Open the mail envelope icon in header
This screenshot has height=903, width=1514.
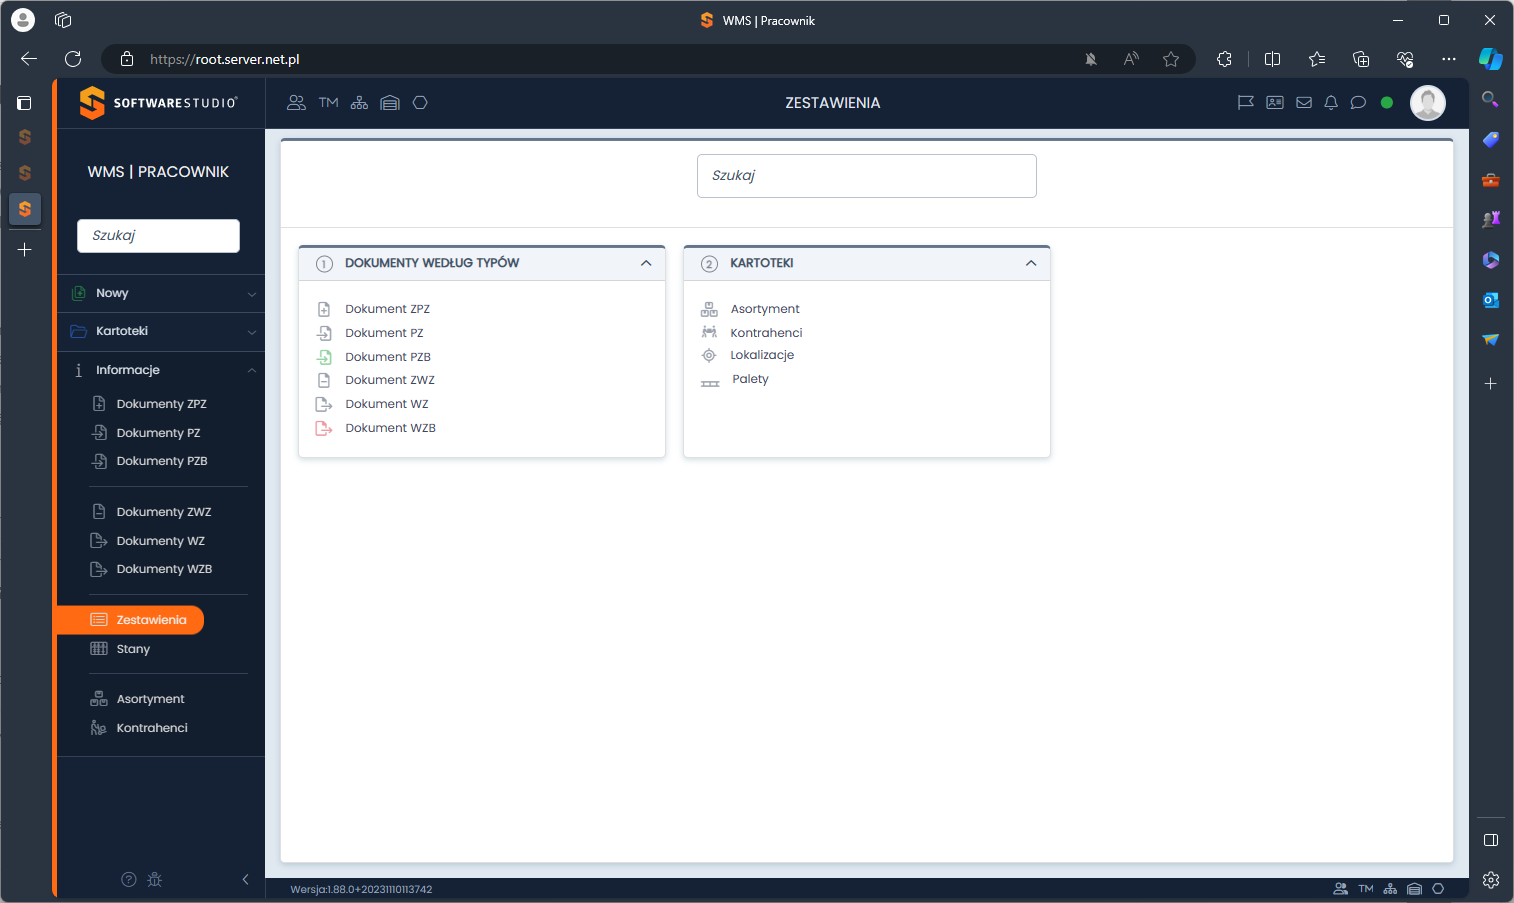click(x=1304, y=102)
